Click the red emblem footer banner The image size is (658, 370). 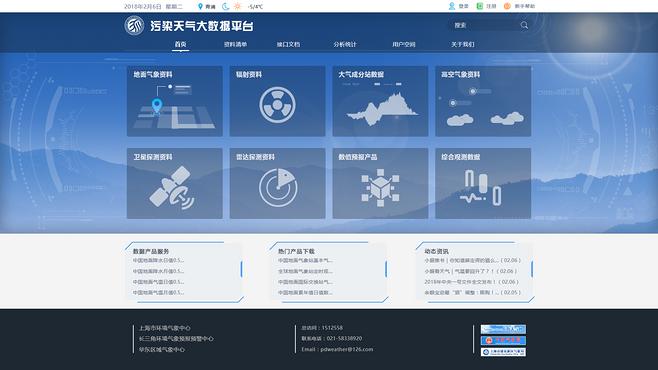(x=503, y=340)
